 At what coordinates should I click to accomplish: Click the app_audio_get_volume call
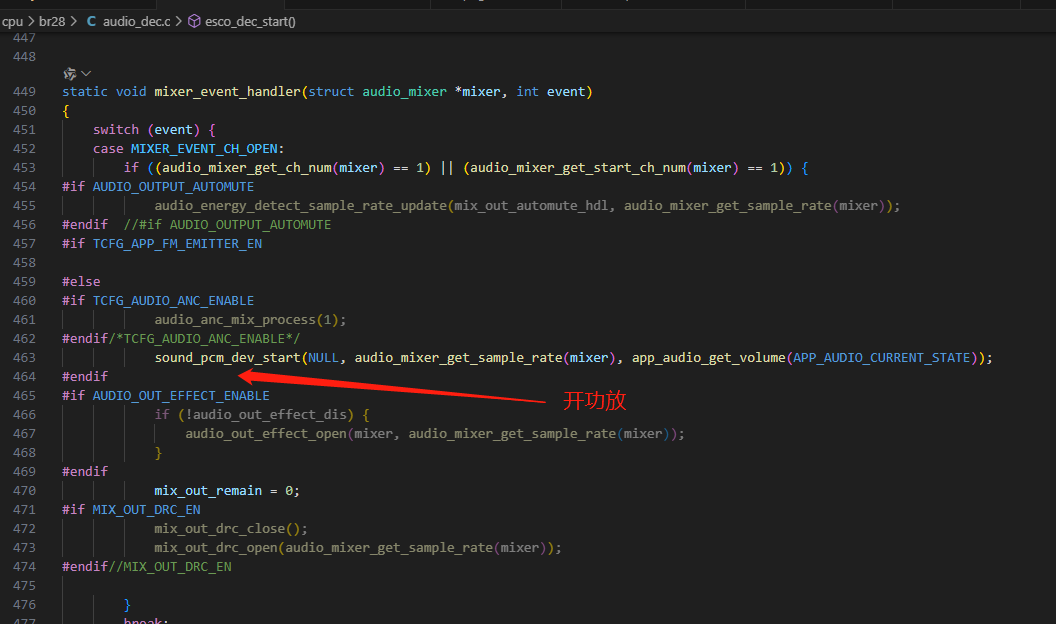[708, 357]
